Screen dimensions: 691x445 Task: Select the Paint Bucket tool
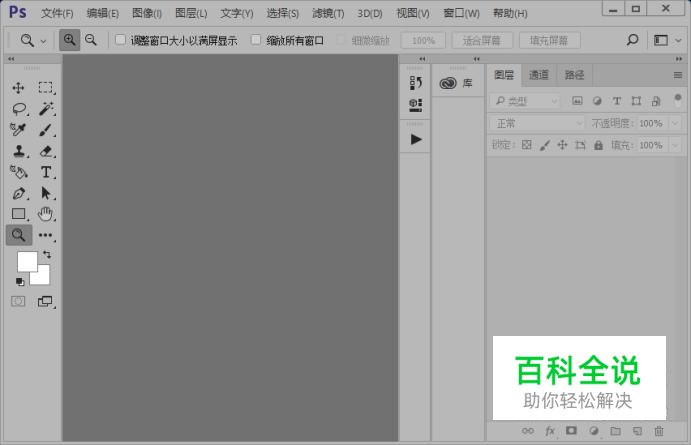point(18,172)
